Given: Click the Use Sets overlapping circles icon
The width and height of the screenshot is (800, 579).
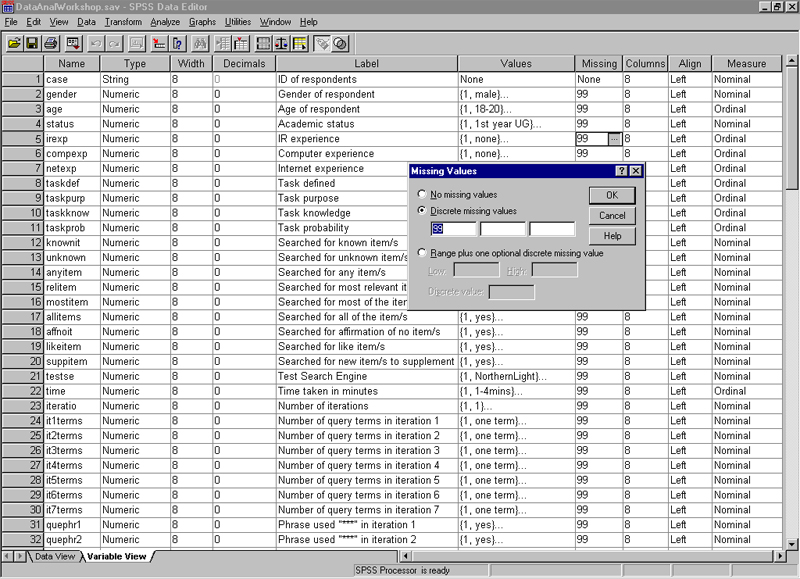Looking at the screenshot, I should pos(340,43).
